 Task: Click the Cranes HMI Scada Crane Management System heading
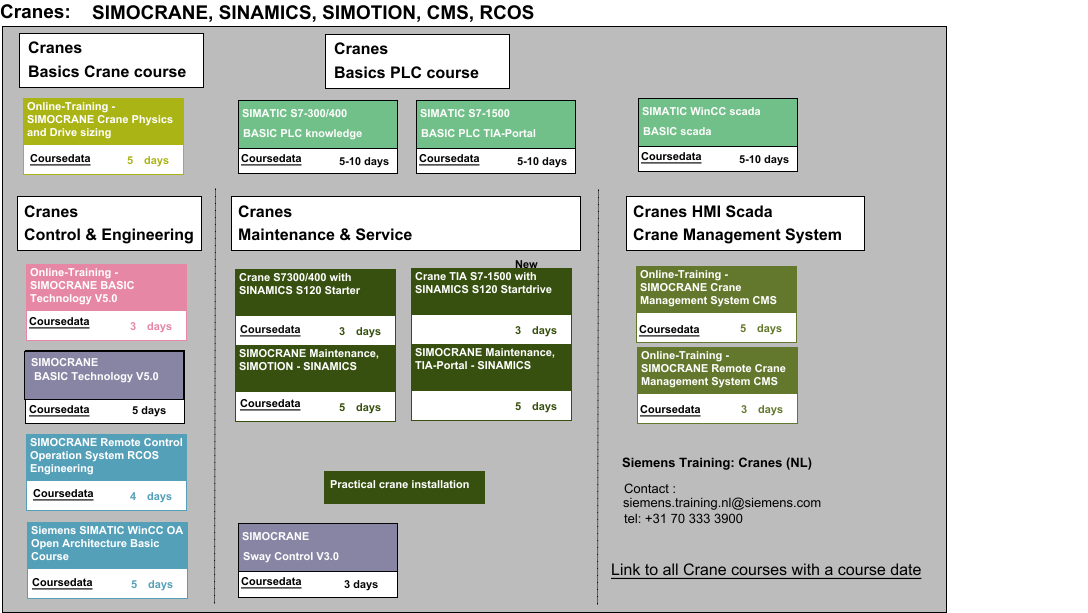(745, 224)
